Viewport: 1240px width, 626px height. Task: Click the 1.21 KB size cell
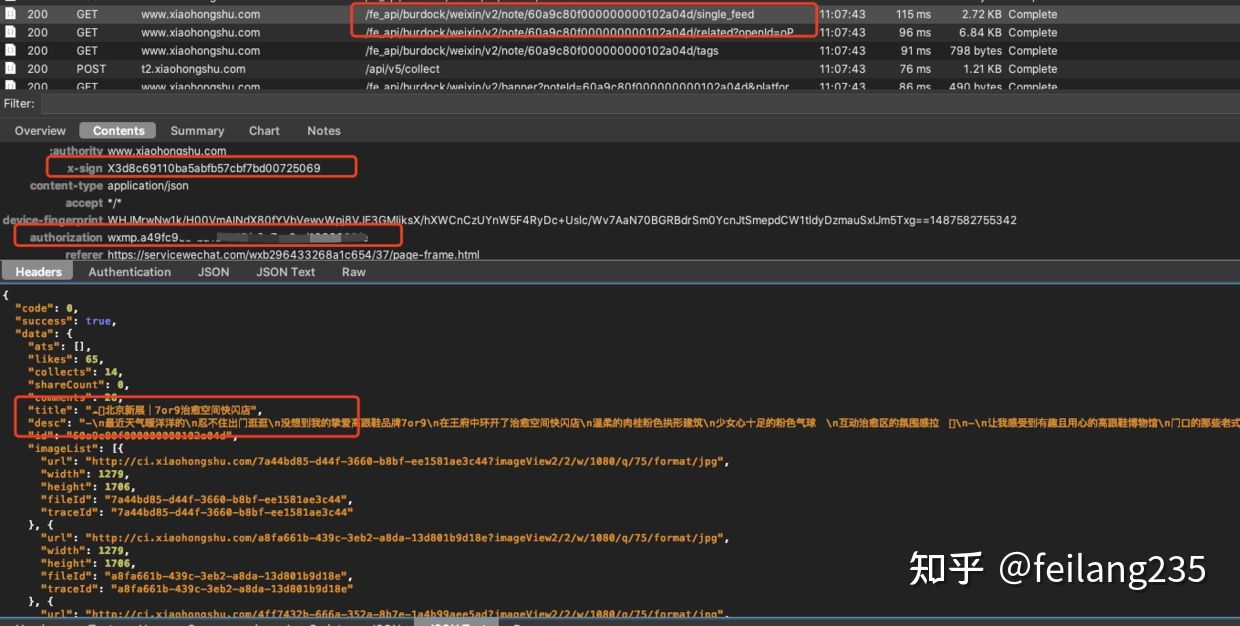[982, 69]
